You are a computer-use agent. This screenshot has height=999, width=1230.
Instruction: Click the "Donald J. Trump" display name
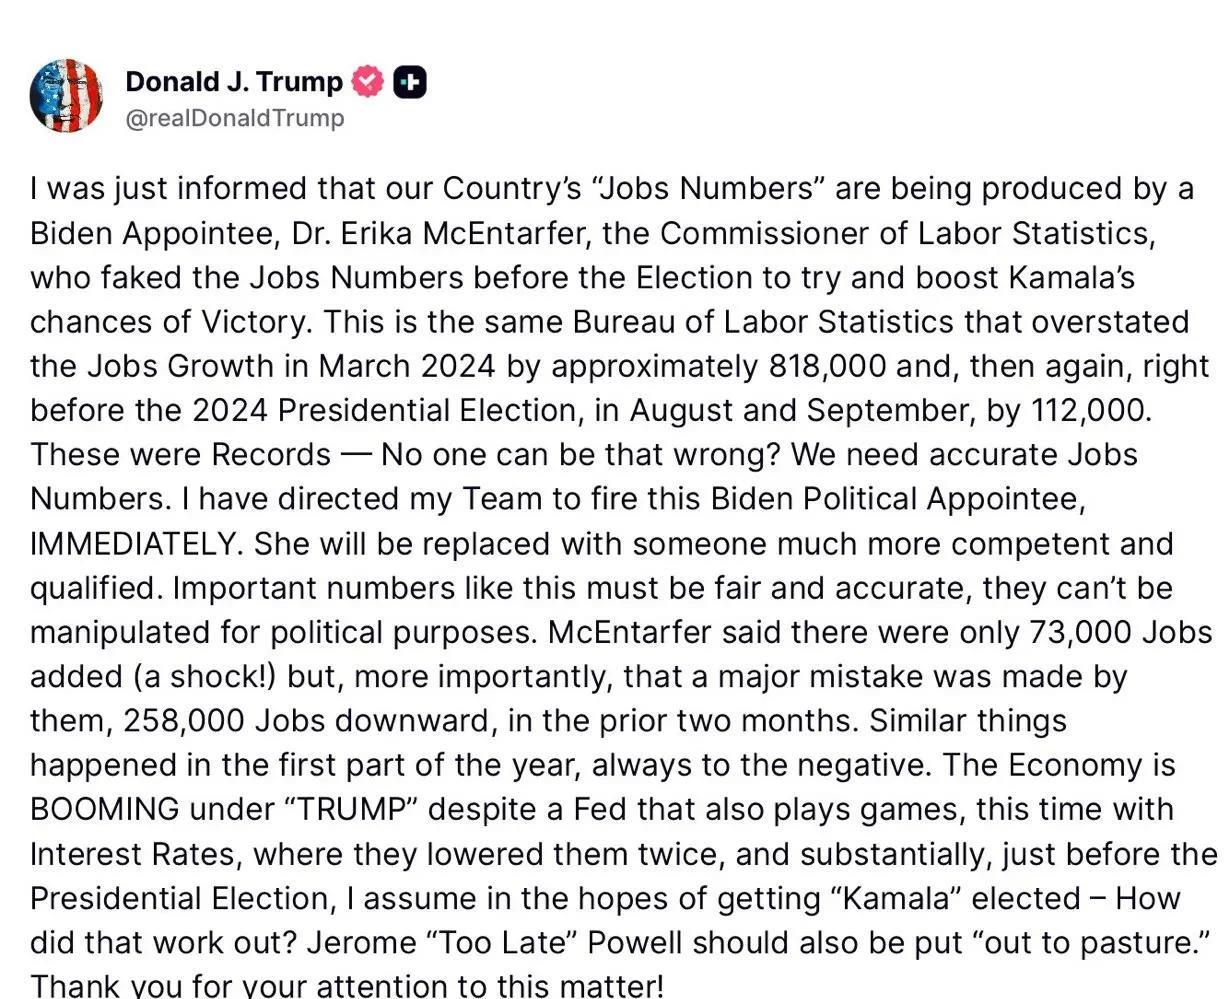(x=234, y=82)
